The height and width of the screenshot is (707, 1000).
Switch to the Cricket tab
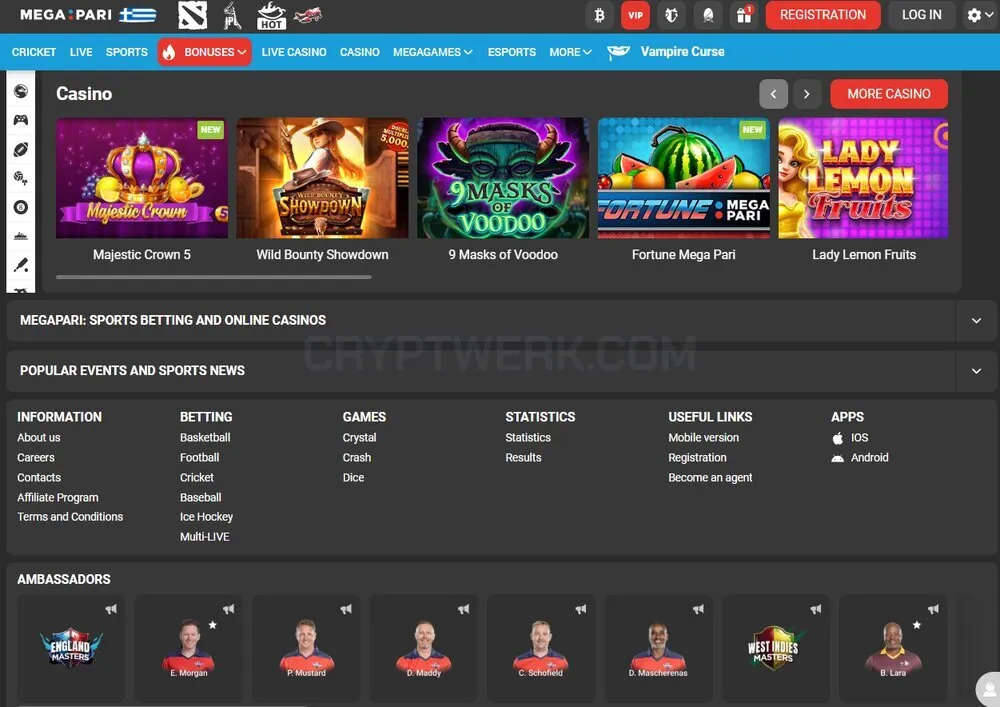click(x=34, y=52)
